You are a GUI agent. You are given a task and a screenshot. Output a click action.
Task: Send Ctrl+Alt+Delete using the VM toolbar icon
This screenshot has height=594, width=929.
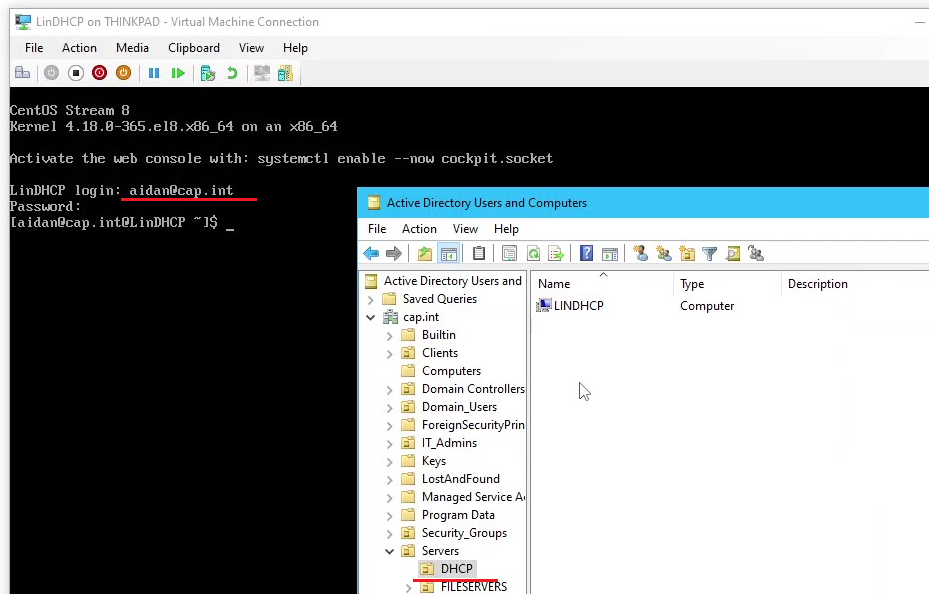[23, 73]
